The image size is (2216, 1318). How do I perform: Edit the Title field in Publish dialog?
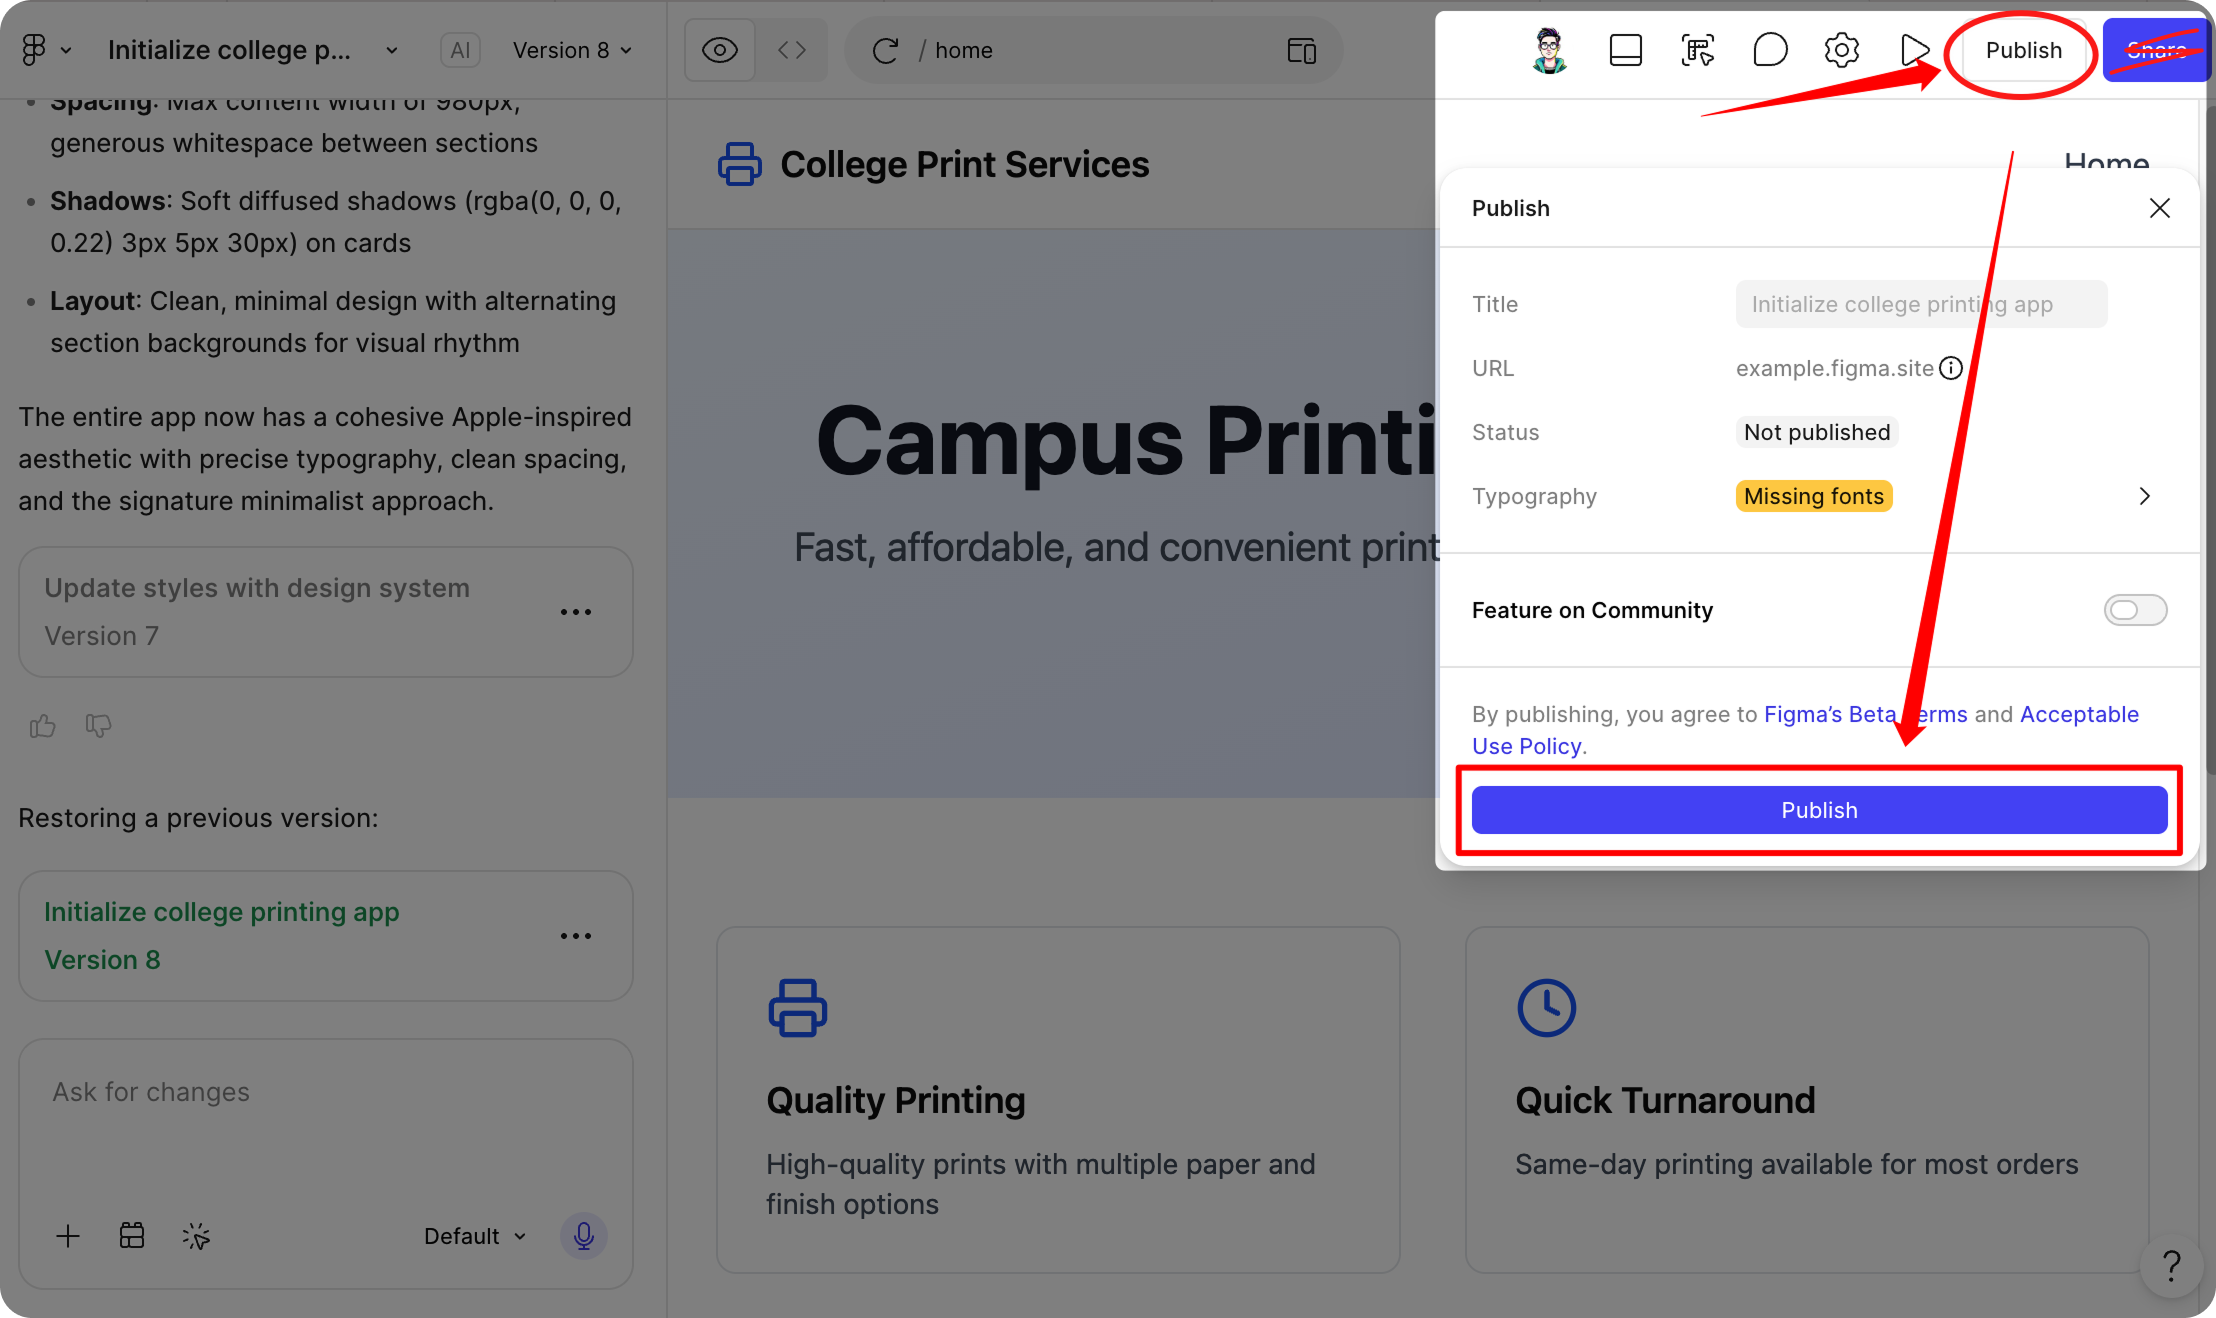[1921, 304]
